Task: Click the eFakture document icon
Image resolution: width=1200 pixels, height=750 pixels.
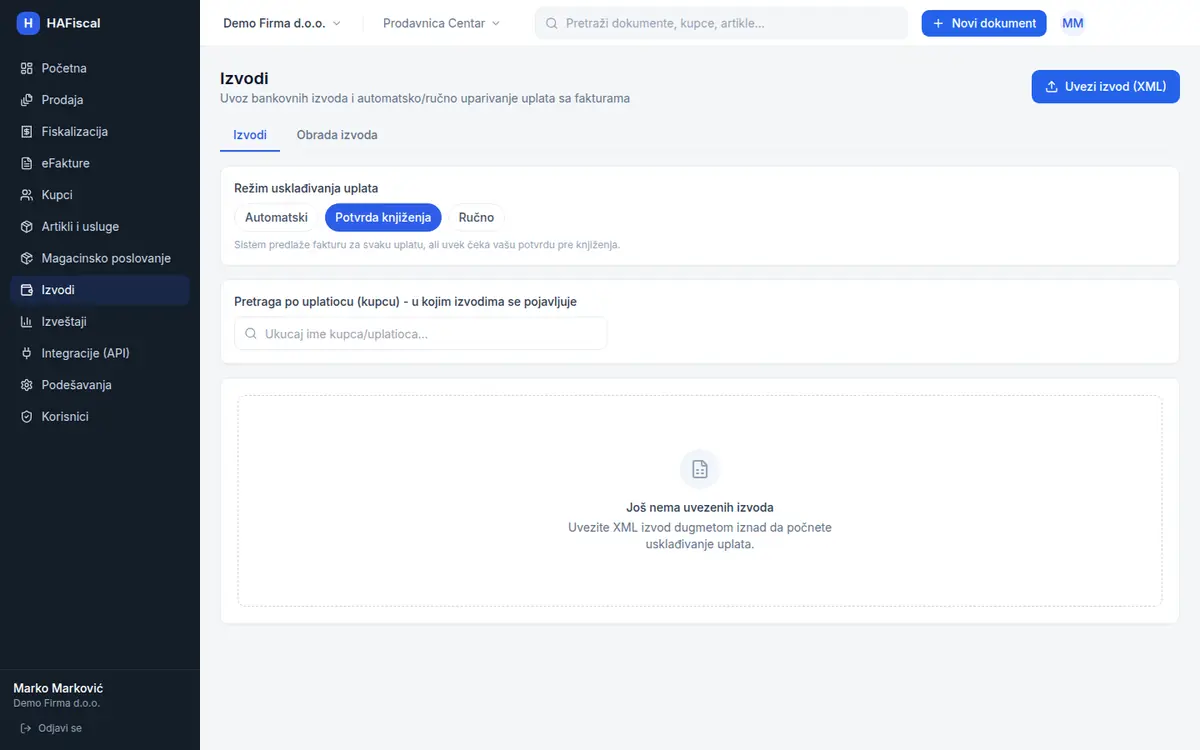Action: (x=27, y=163)
